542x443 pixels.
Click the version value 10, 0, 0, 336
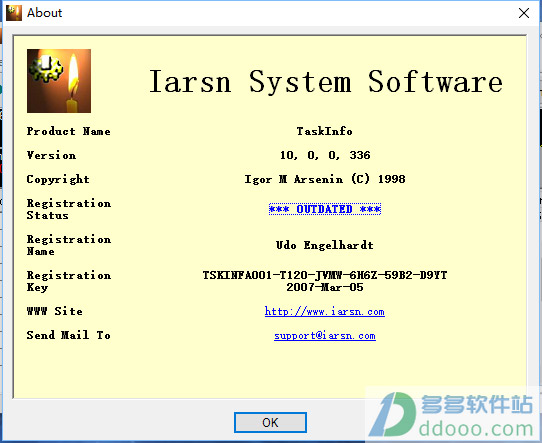tap(325, 155)
